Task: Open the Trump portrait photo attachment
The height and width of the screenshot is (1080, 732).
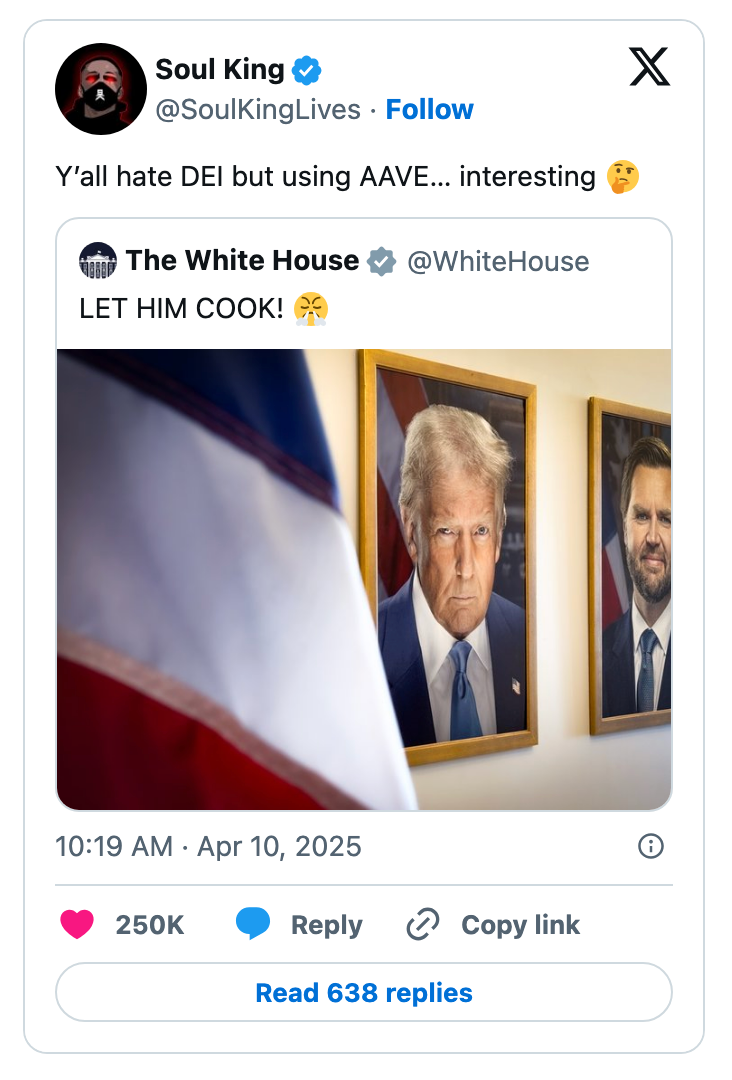Action: coord(365,577)
